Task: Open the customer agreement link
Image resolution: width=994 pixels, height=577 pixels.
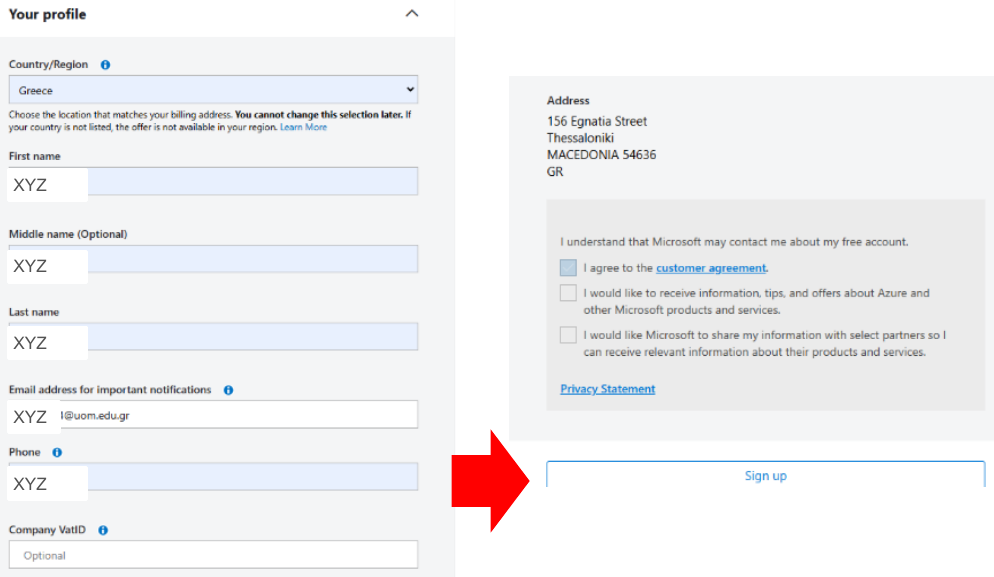Action: (x=711, y=268)
